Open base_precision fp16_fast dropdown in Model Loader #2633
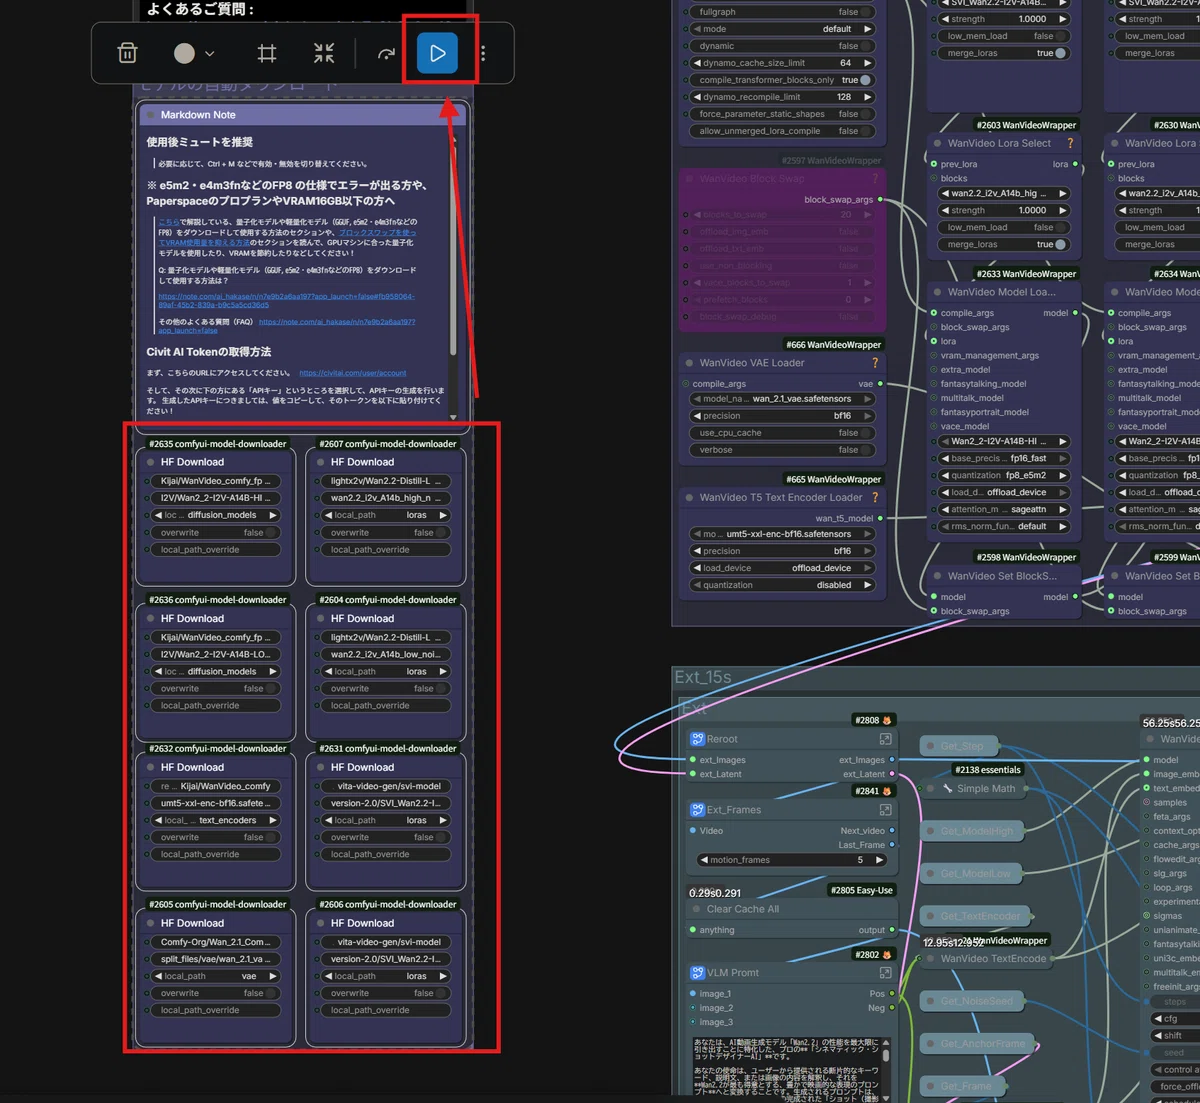This screenshot has height=1103, width=1200. (x=1004, y=458)
